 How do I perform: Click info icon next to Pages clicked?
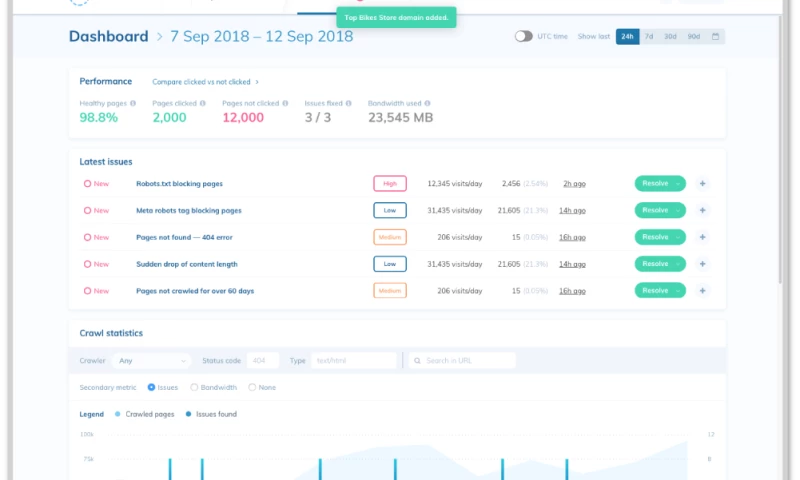click(203, 103)
